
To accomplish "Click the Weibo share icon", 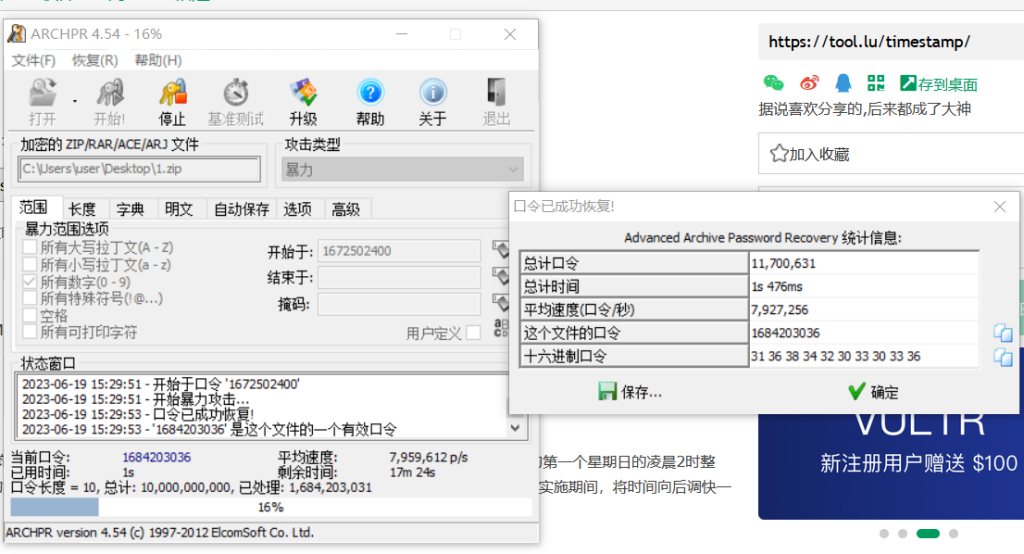I will [809, 83].
